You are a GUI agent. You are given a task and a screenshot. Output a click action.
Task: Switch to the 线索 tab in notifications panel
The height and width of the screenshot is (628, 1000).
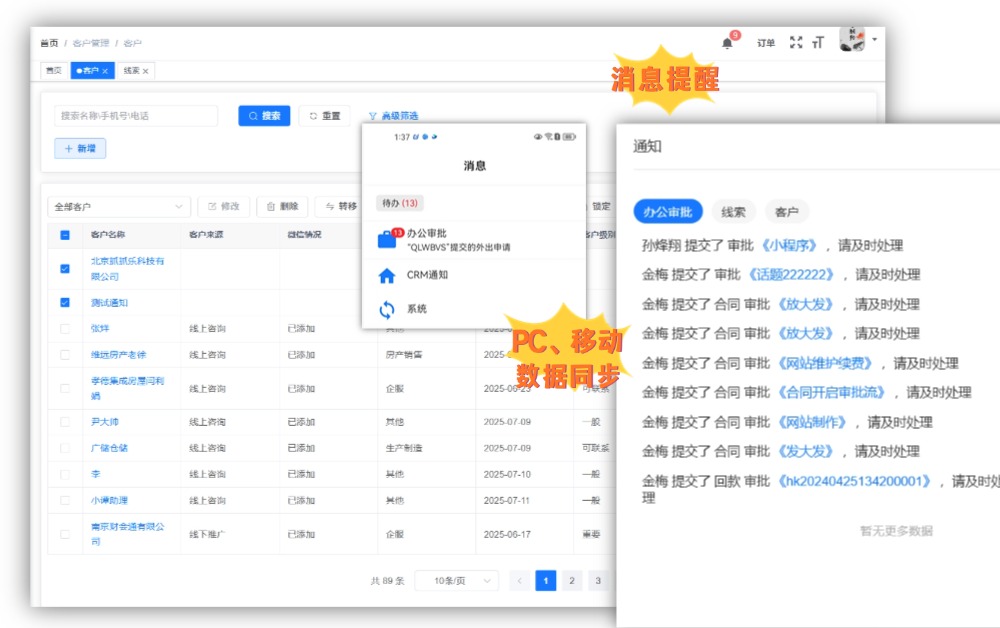point(733,212)
